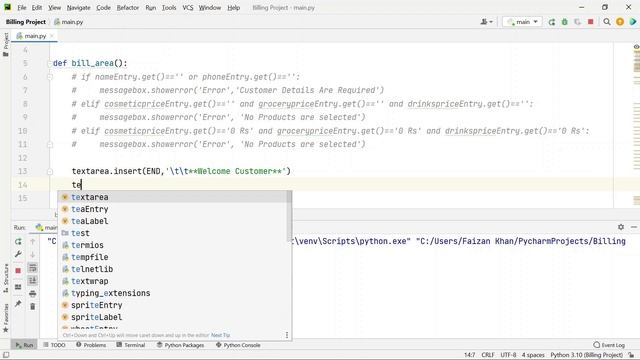Screen dimensions: 640x360
Task: Clear Run console with trash icon
Action: (33, 306)
